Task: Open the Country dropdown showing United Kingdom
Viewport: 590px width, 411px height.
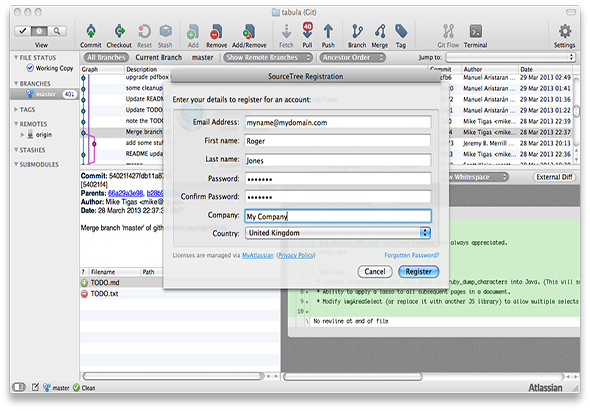Action: pos(338,233)
